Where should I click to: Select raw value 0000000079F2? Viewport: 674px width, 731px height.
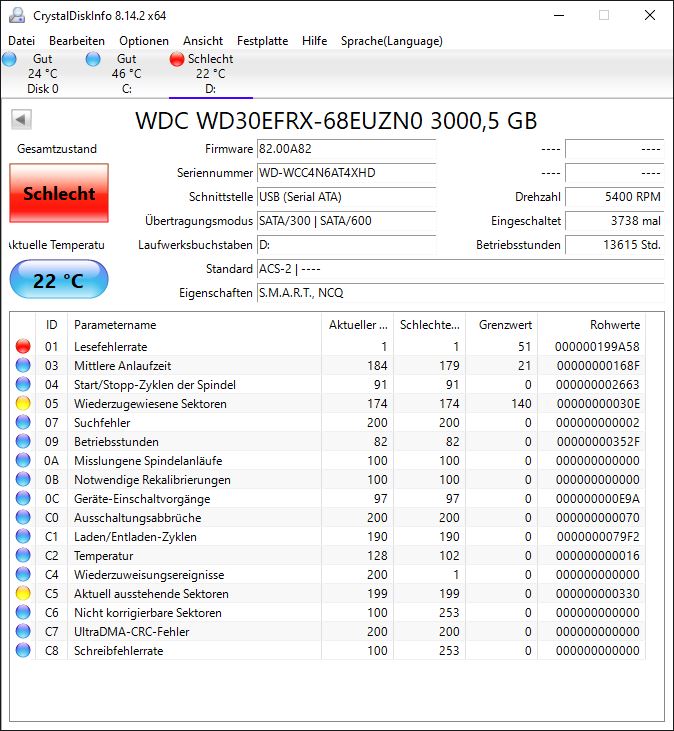click(x=598, y=537)
